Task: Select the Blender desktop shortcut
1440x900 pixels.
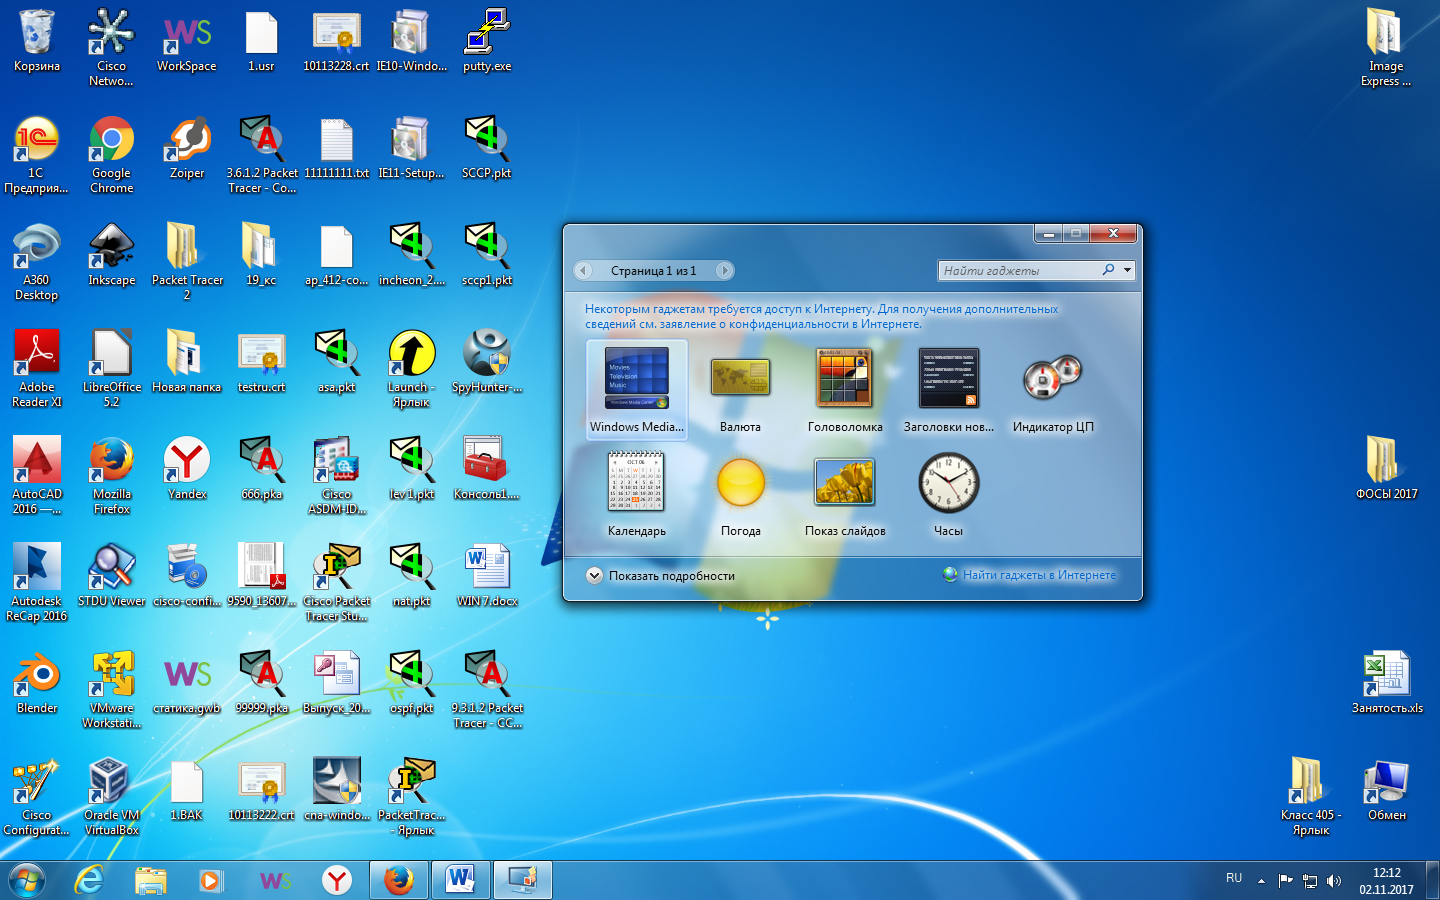Action: pos(37,684)
